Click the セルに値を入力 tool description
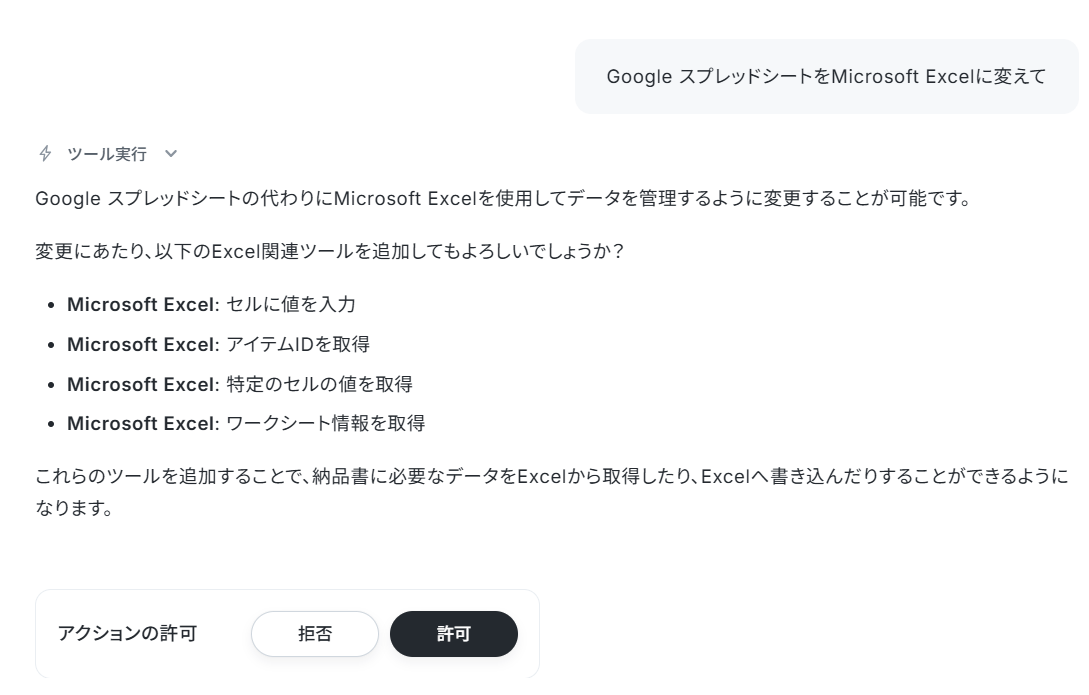Screen dimensions: 1089x695 click(x=291, y=304)
